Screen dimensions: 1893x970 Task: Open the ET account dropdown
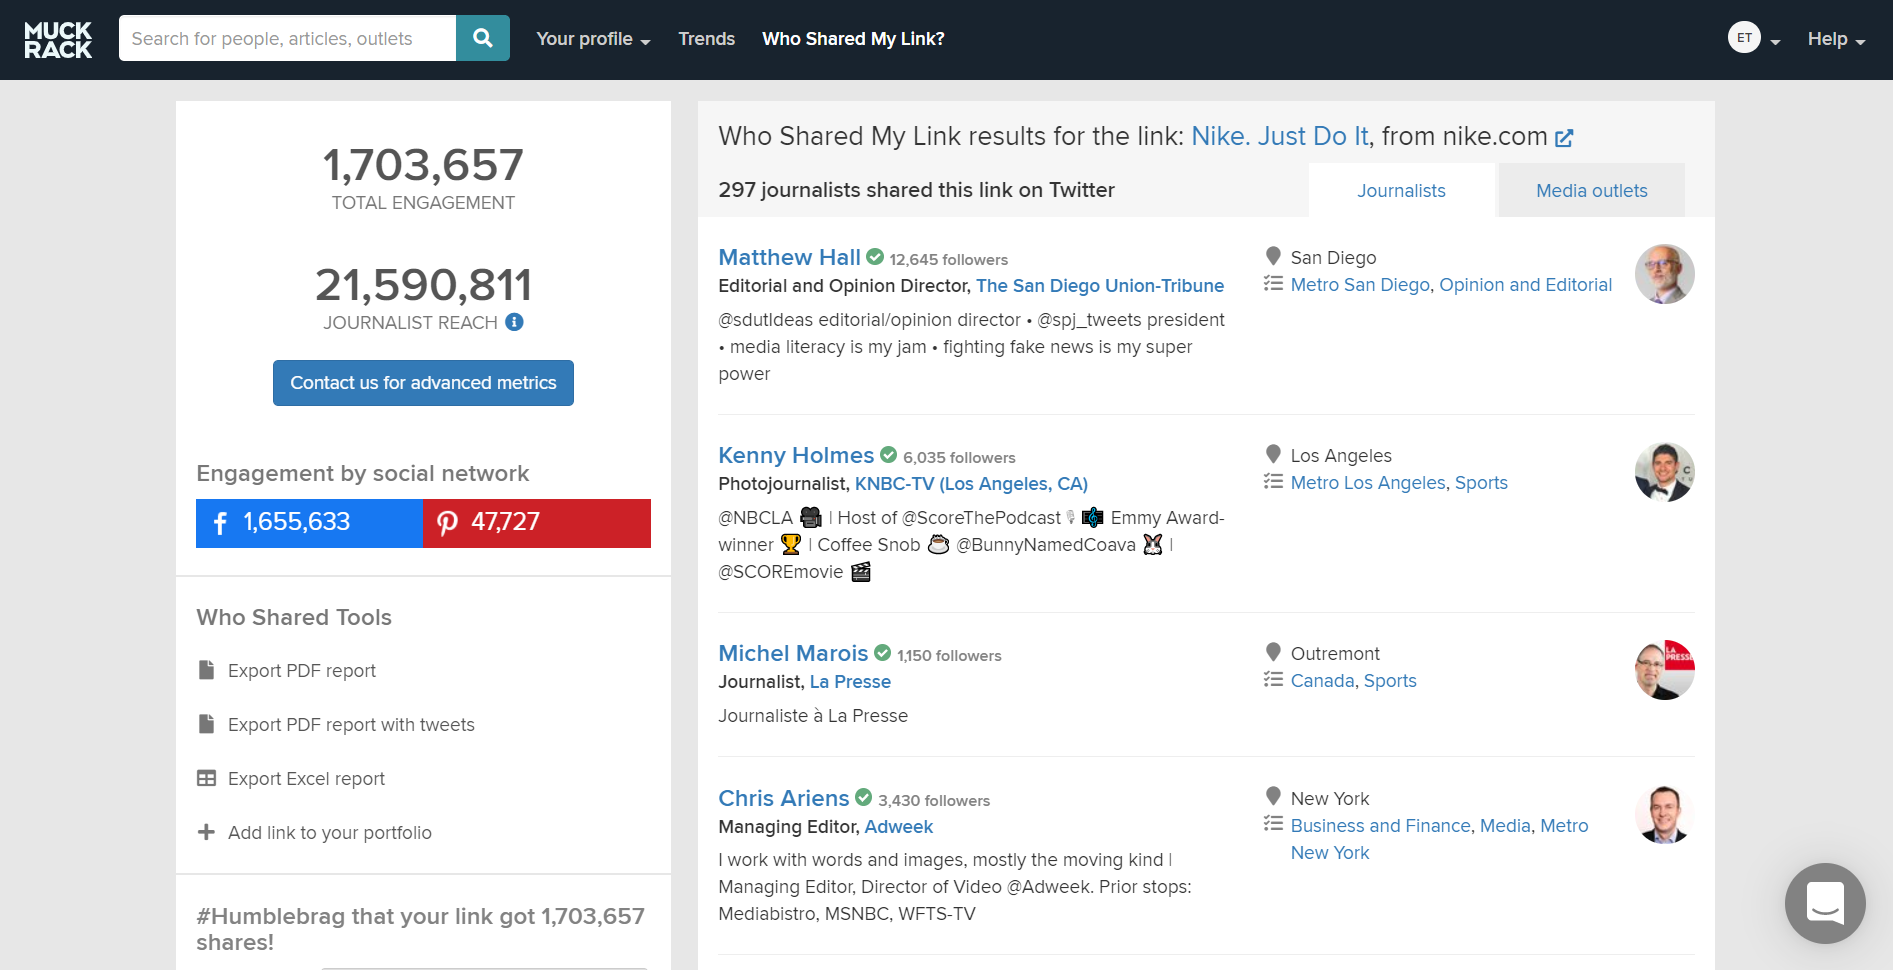tap(1754, 39)
